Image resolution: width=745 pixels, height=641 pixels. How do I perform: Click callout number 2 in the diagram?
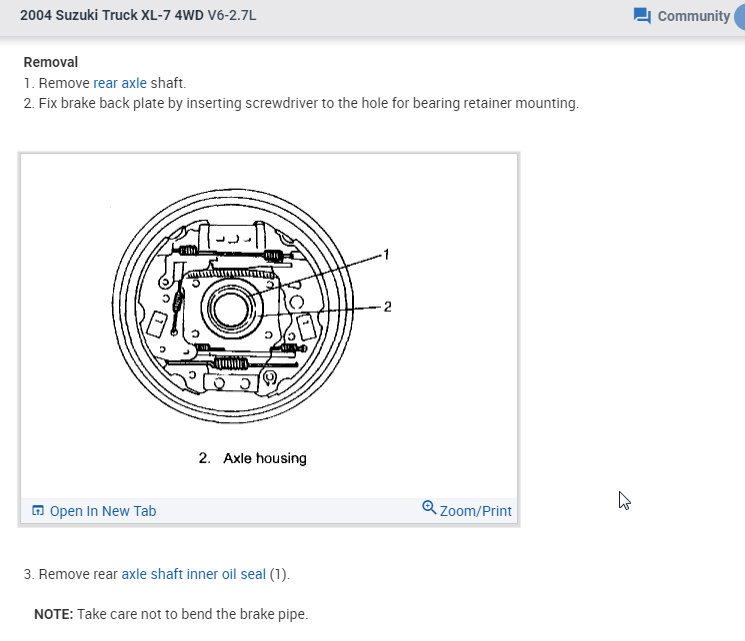click(x=387, y=307)
